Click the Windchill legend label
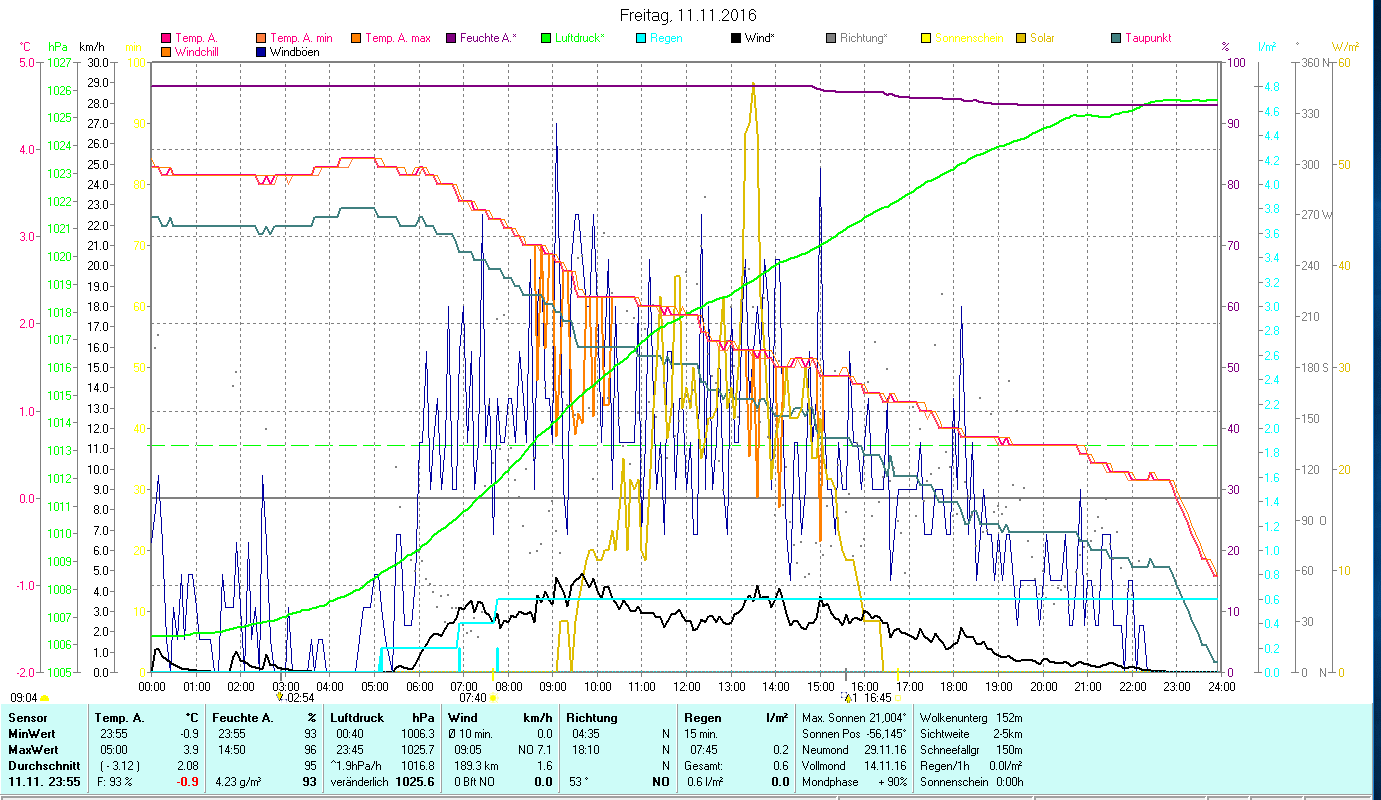Screen dimensions: 1381x800 tap(200, 52)
